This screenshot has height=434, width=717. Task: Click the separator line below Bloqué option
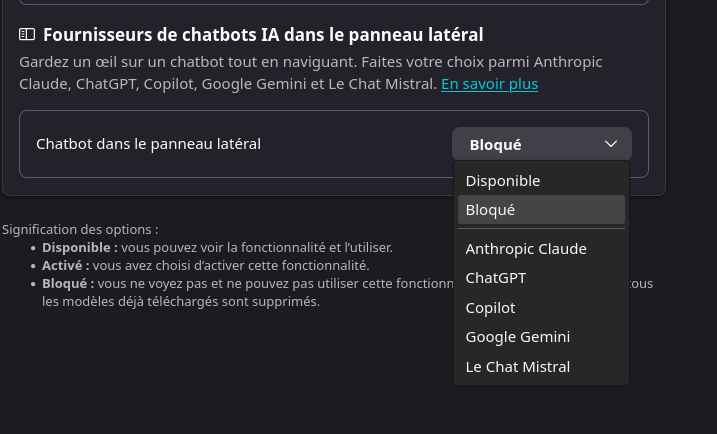click(x=541, y=229)
